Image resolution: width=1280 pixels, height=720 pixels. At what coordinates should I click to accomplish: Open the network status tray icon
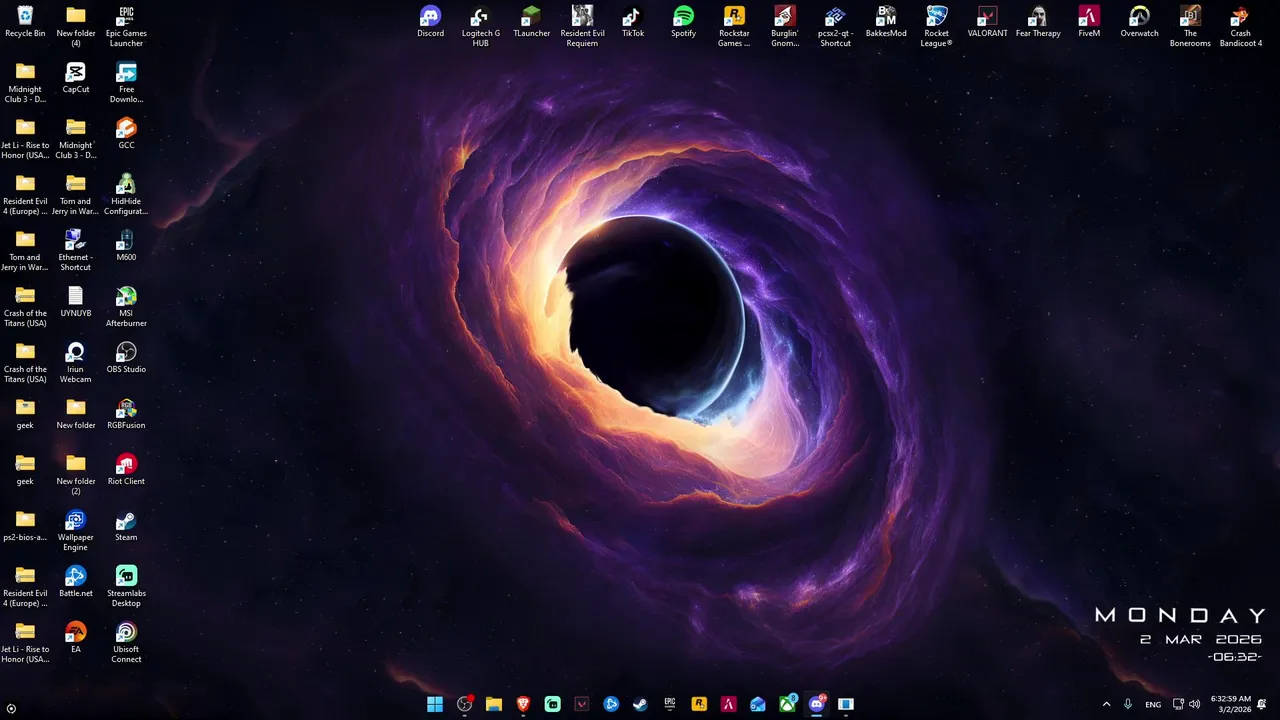pos(1178,704)
